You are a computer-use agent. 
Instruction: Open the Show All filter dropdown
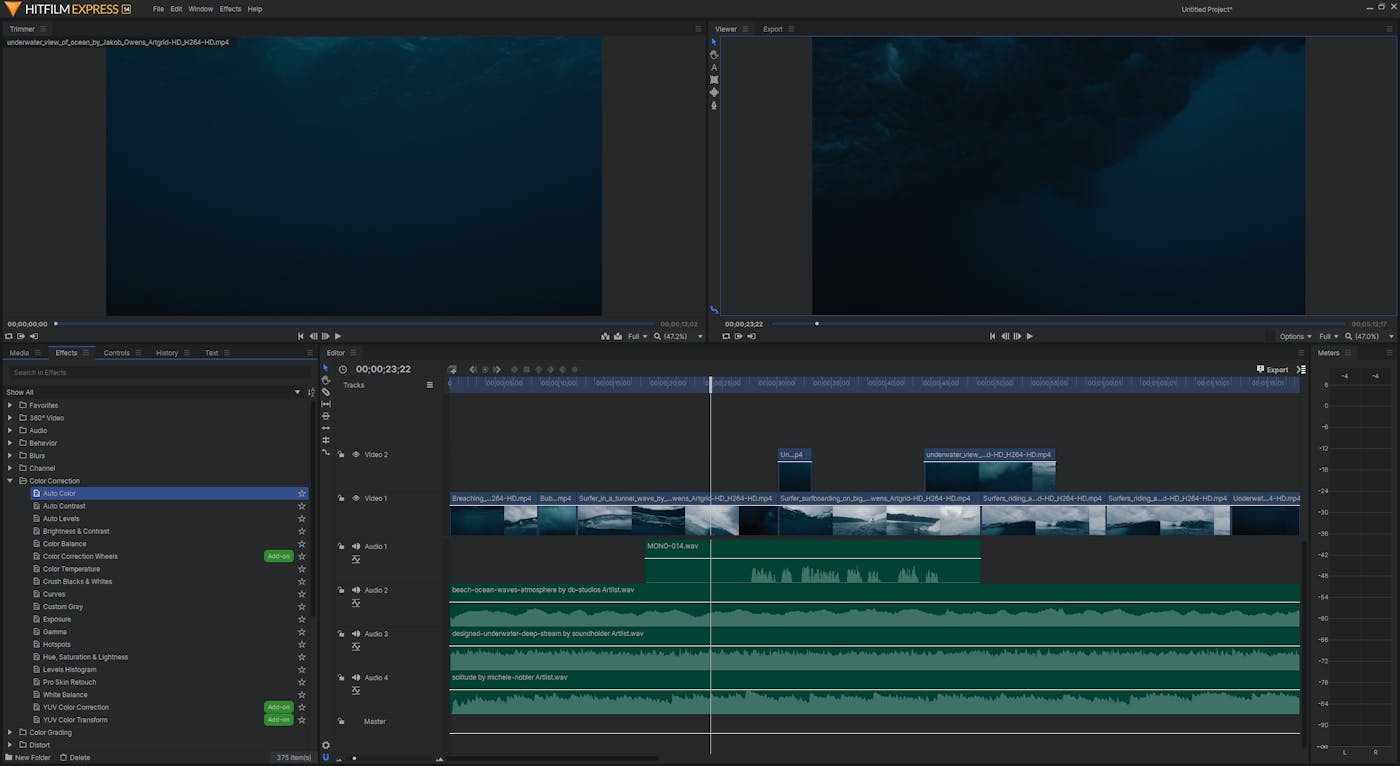pos(297,392)
